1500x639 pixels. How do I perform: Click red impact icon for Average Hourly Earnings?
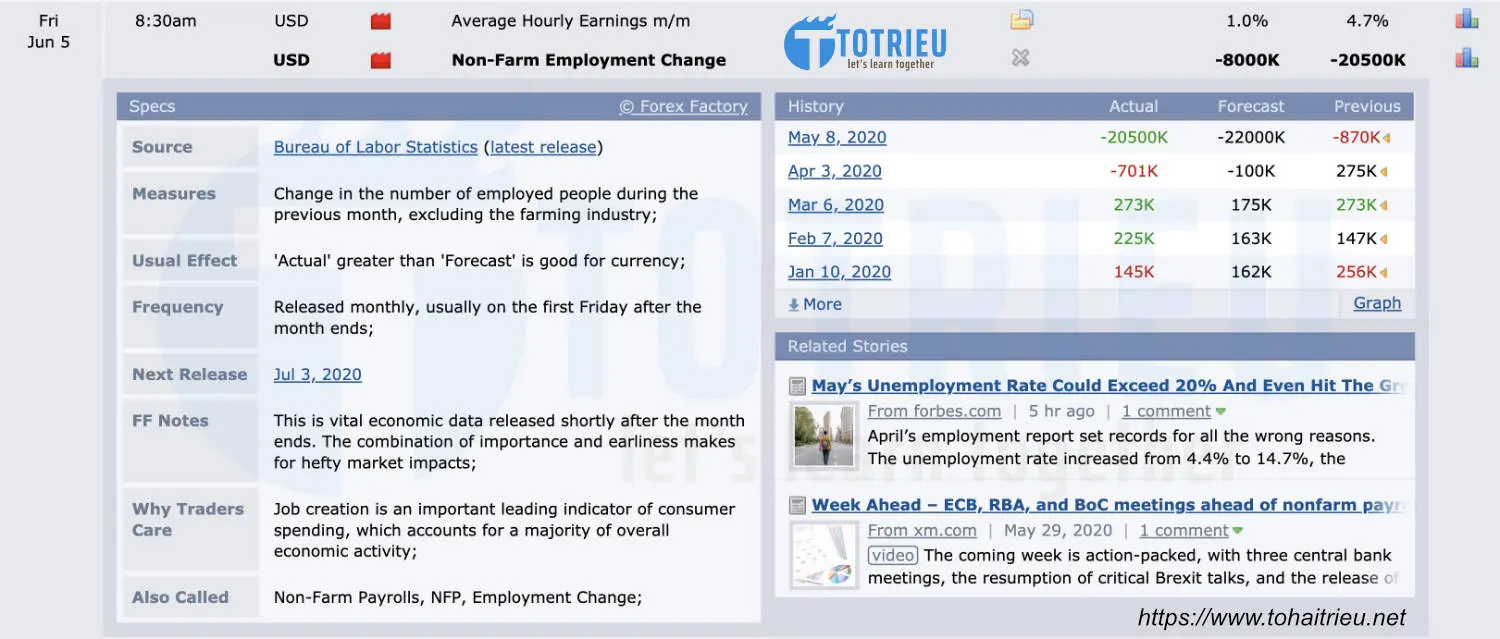(x=381, y=21)
